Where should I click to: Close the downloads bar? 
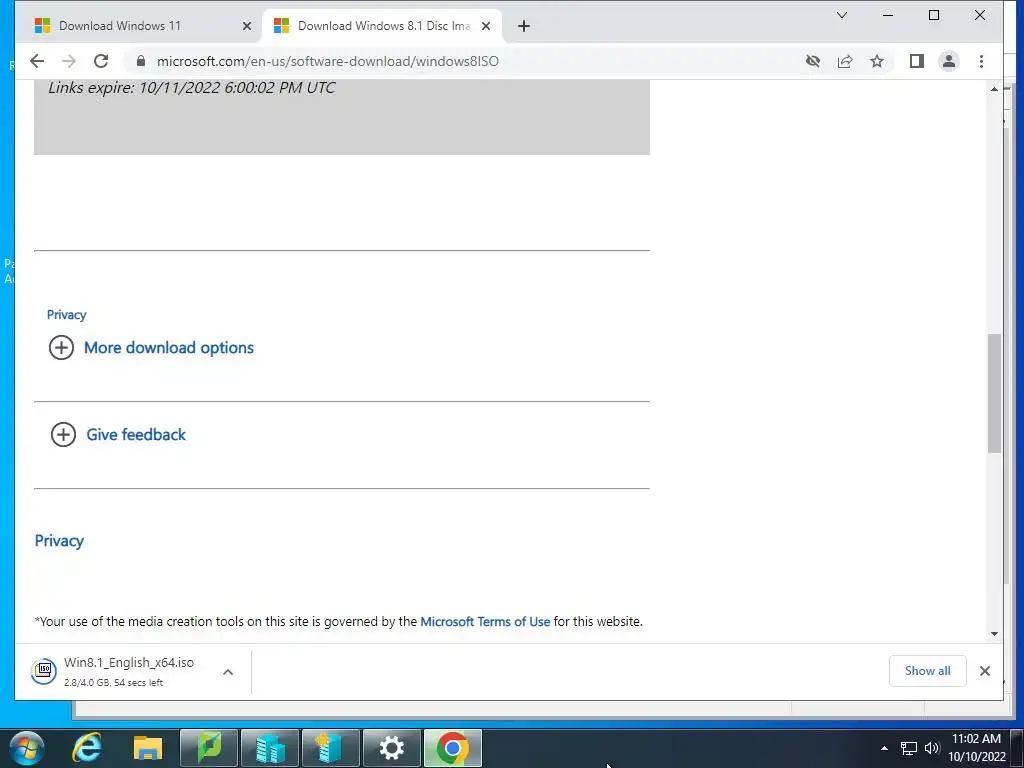click(x=985, y=671)
